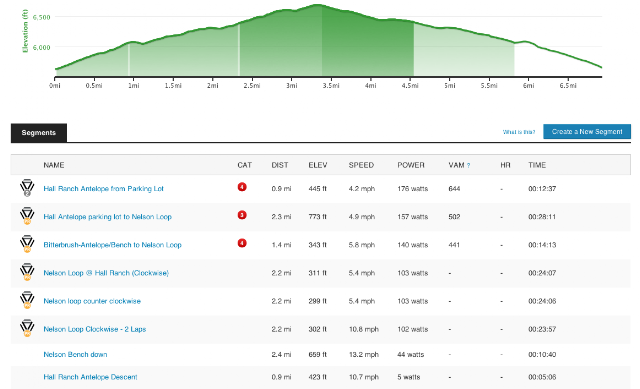Open Hall Ranch Antelope from Parking Lot segment
Screen dimensions: 640x389
[103, 189]
